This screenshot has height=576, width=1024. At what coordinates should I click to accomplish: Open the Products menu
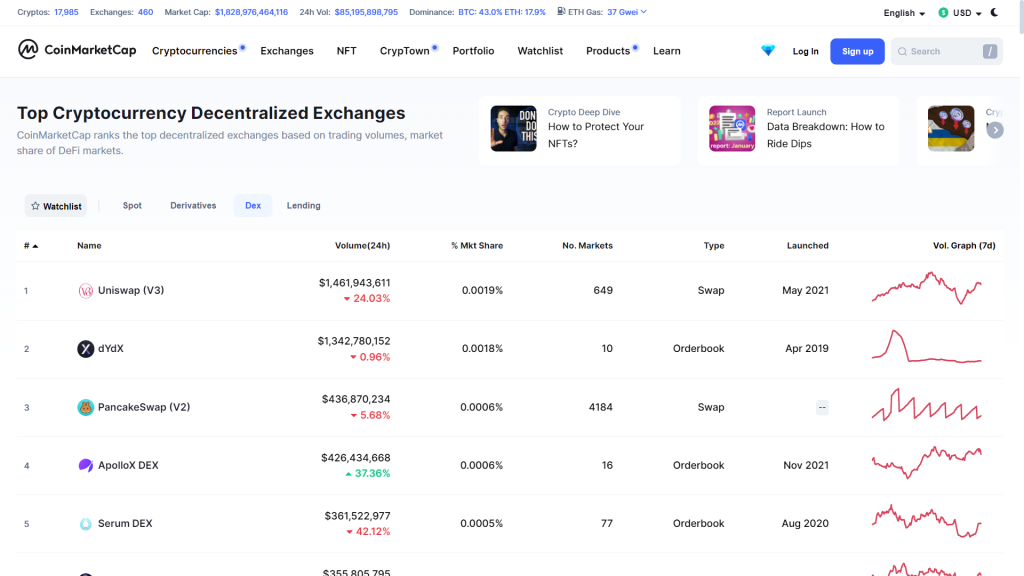[x=608, y=51]
